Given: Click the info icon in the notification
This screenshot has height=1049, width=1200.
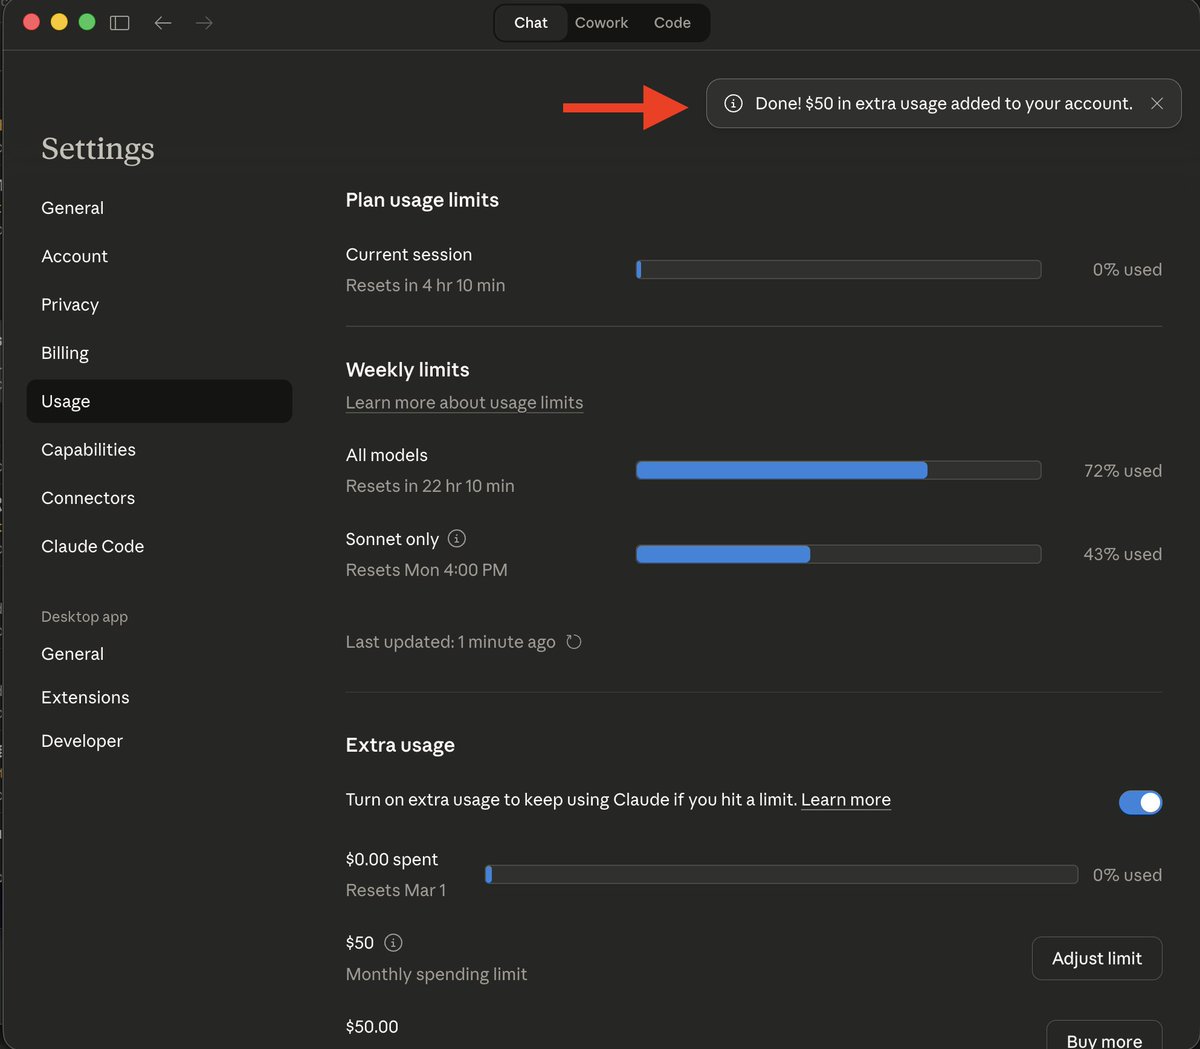Looking at the screenshot, I should (733, 103).
